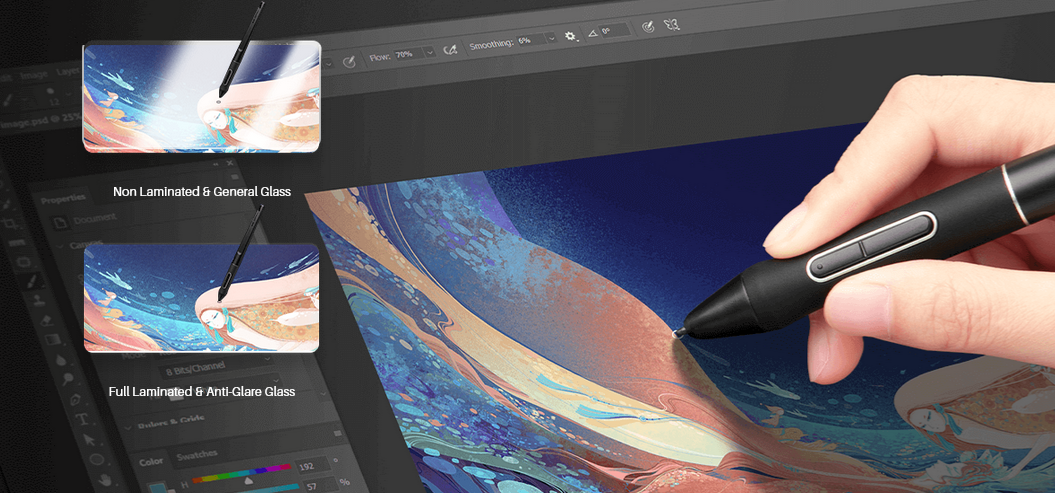Screen dimensions: 1055x493
Task: Click the 'Flow:' label
Action: (x=379, y=58)
